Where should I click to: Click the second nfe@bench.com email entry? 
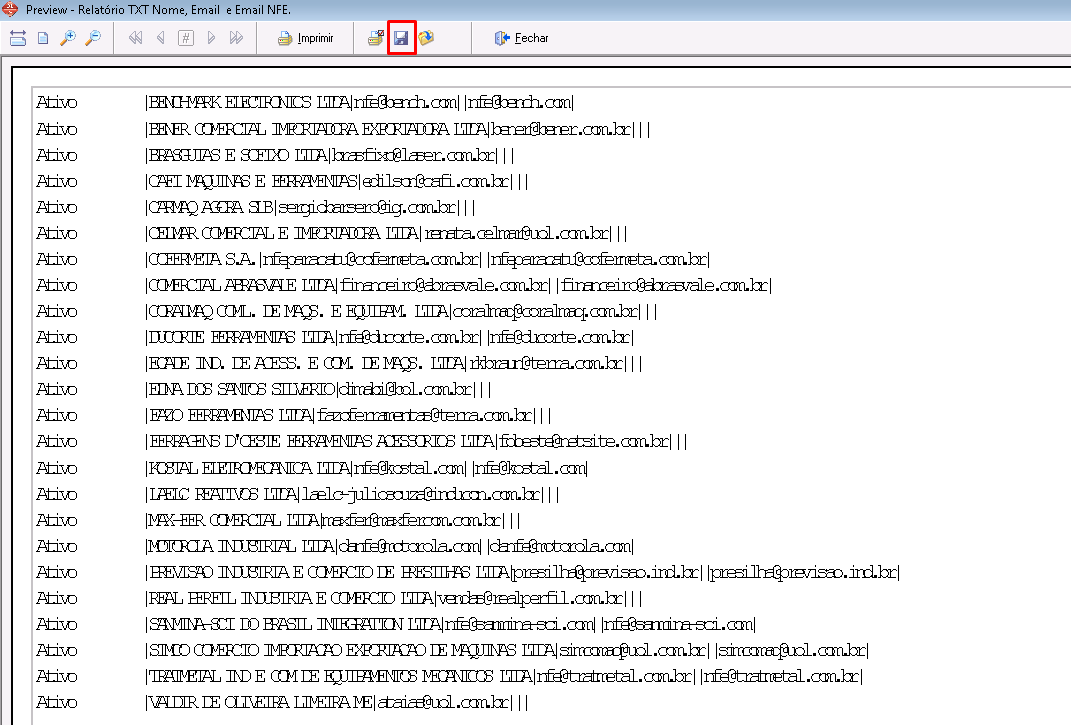click(519, 102)
